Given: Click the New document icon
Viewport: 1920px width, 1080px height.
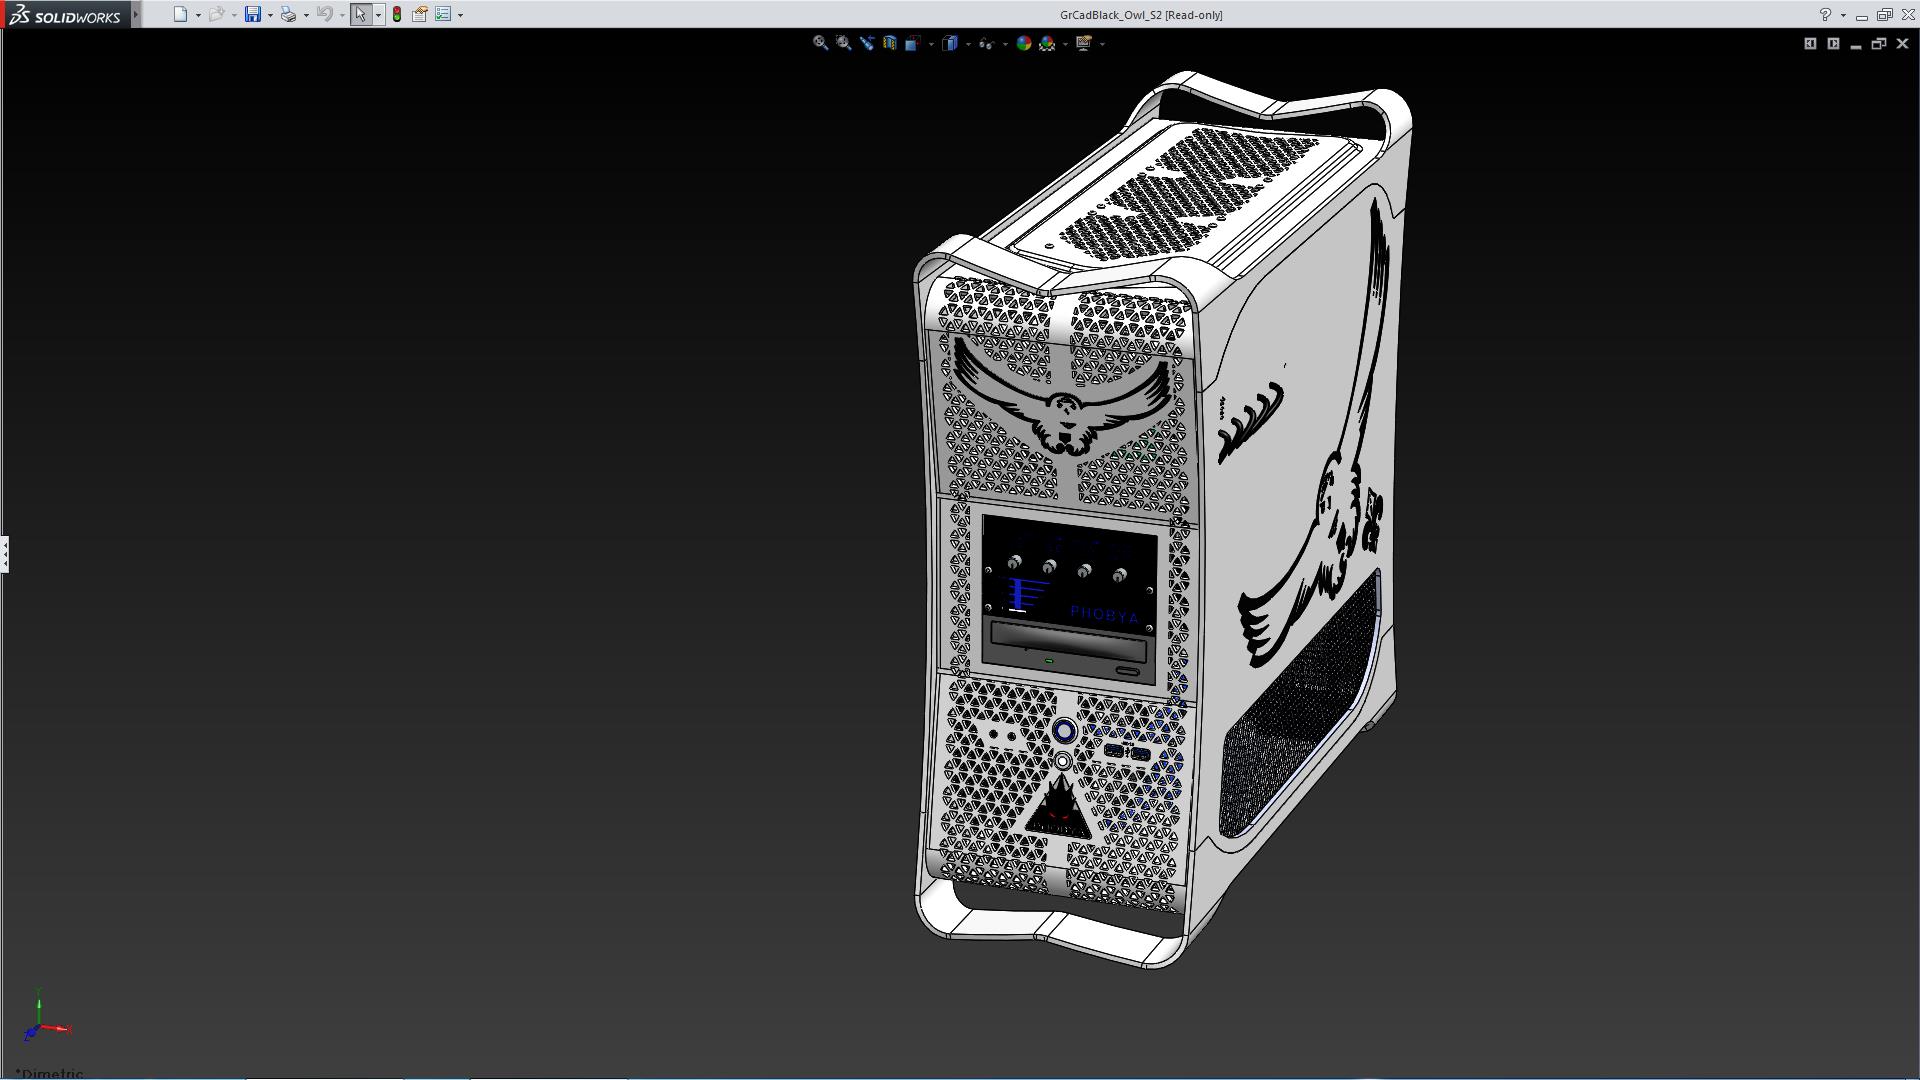Looking at the screenshot, I should coord(180,14).
